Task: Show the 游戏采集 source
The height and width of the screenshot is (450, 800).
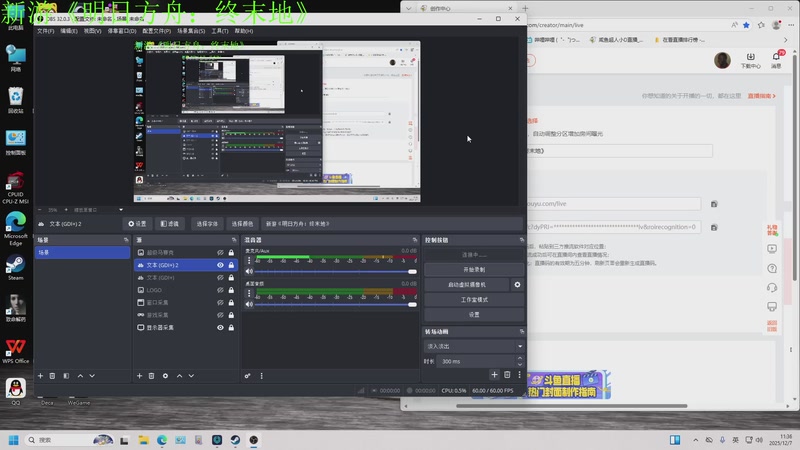Action: 220,315
